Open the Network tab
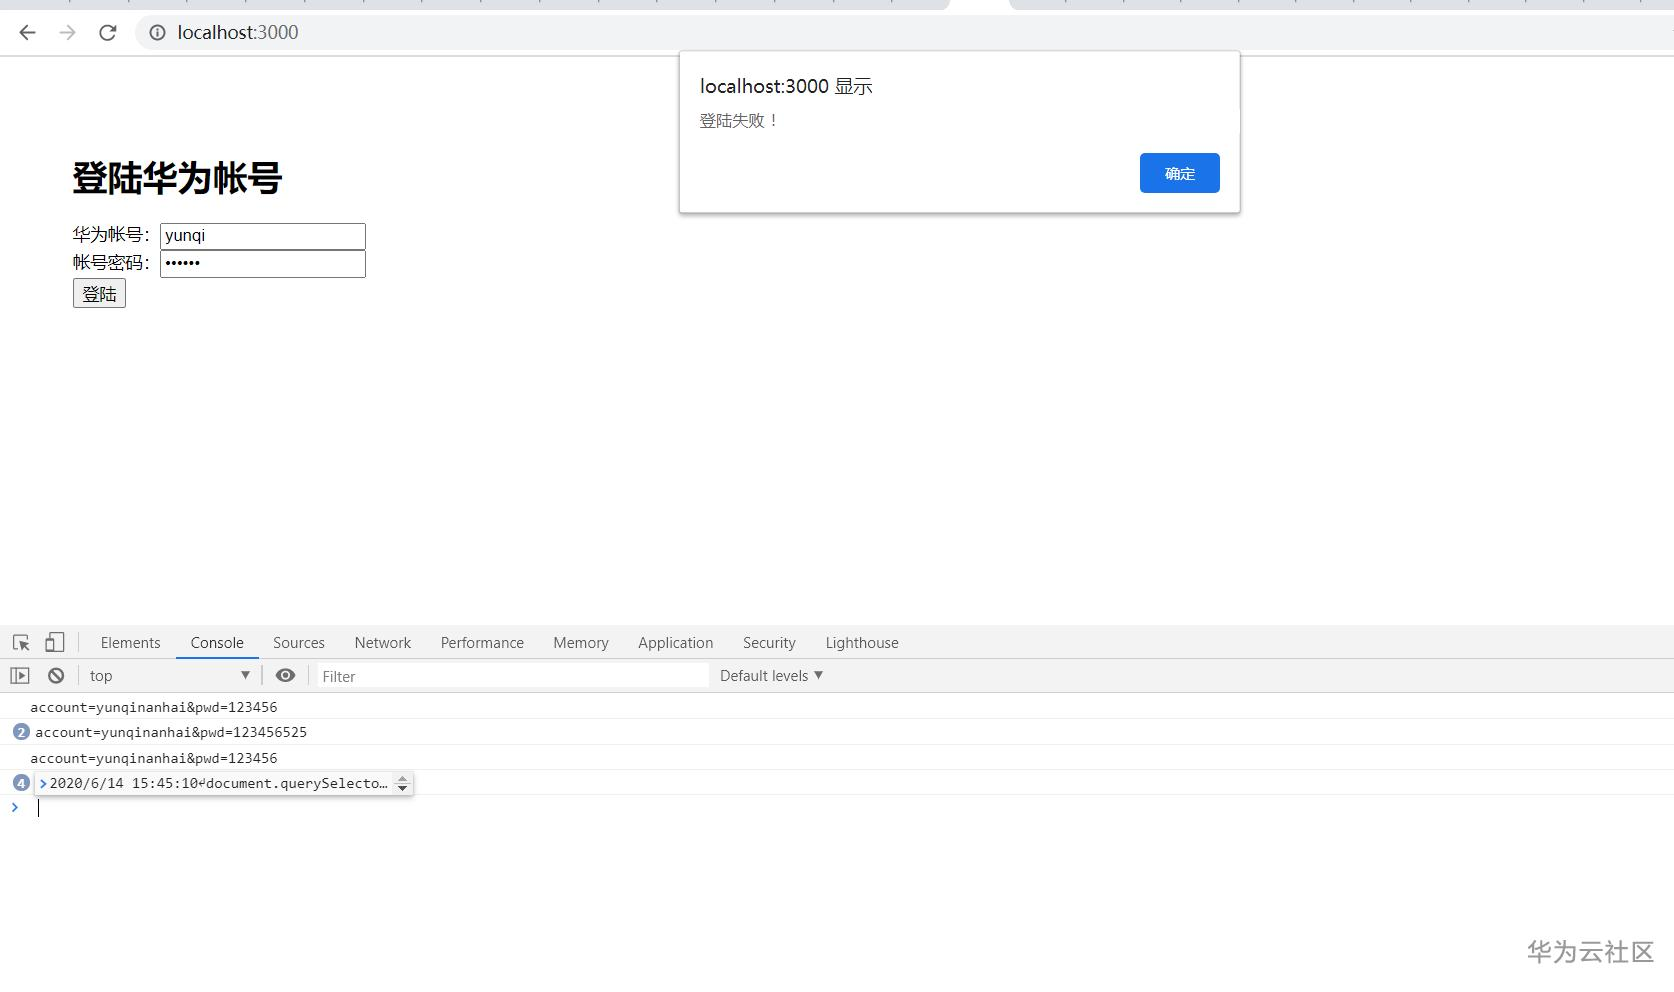This screenshot has height=992, width=1674. 383,642
